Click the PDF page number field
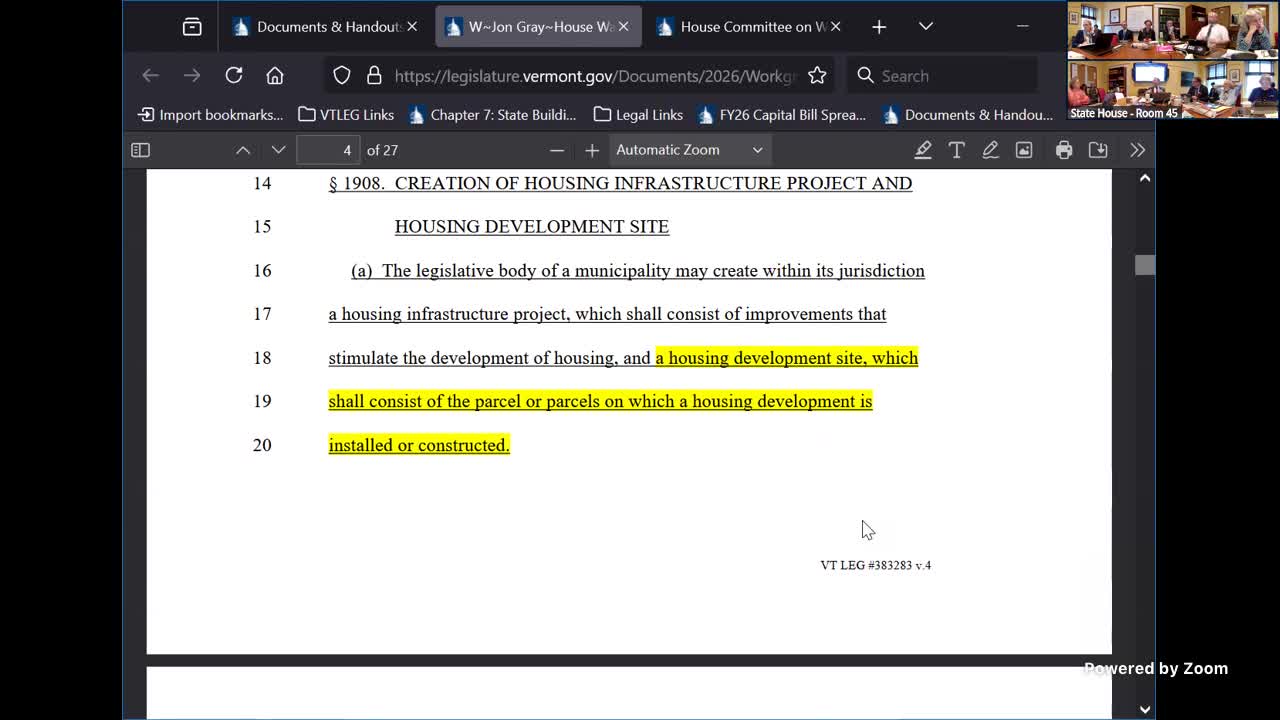 [328, 150]
